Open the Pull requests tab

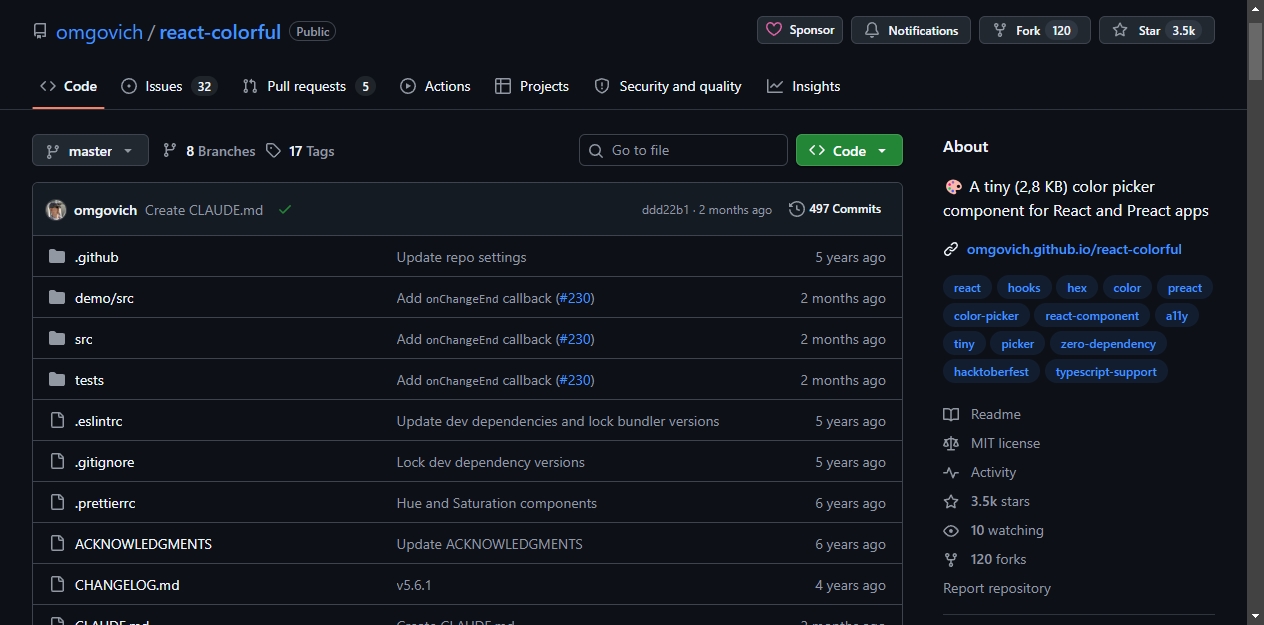pos(308,86)
